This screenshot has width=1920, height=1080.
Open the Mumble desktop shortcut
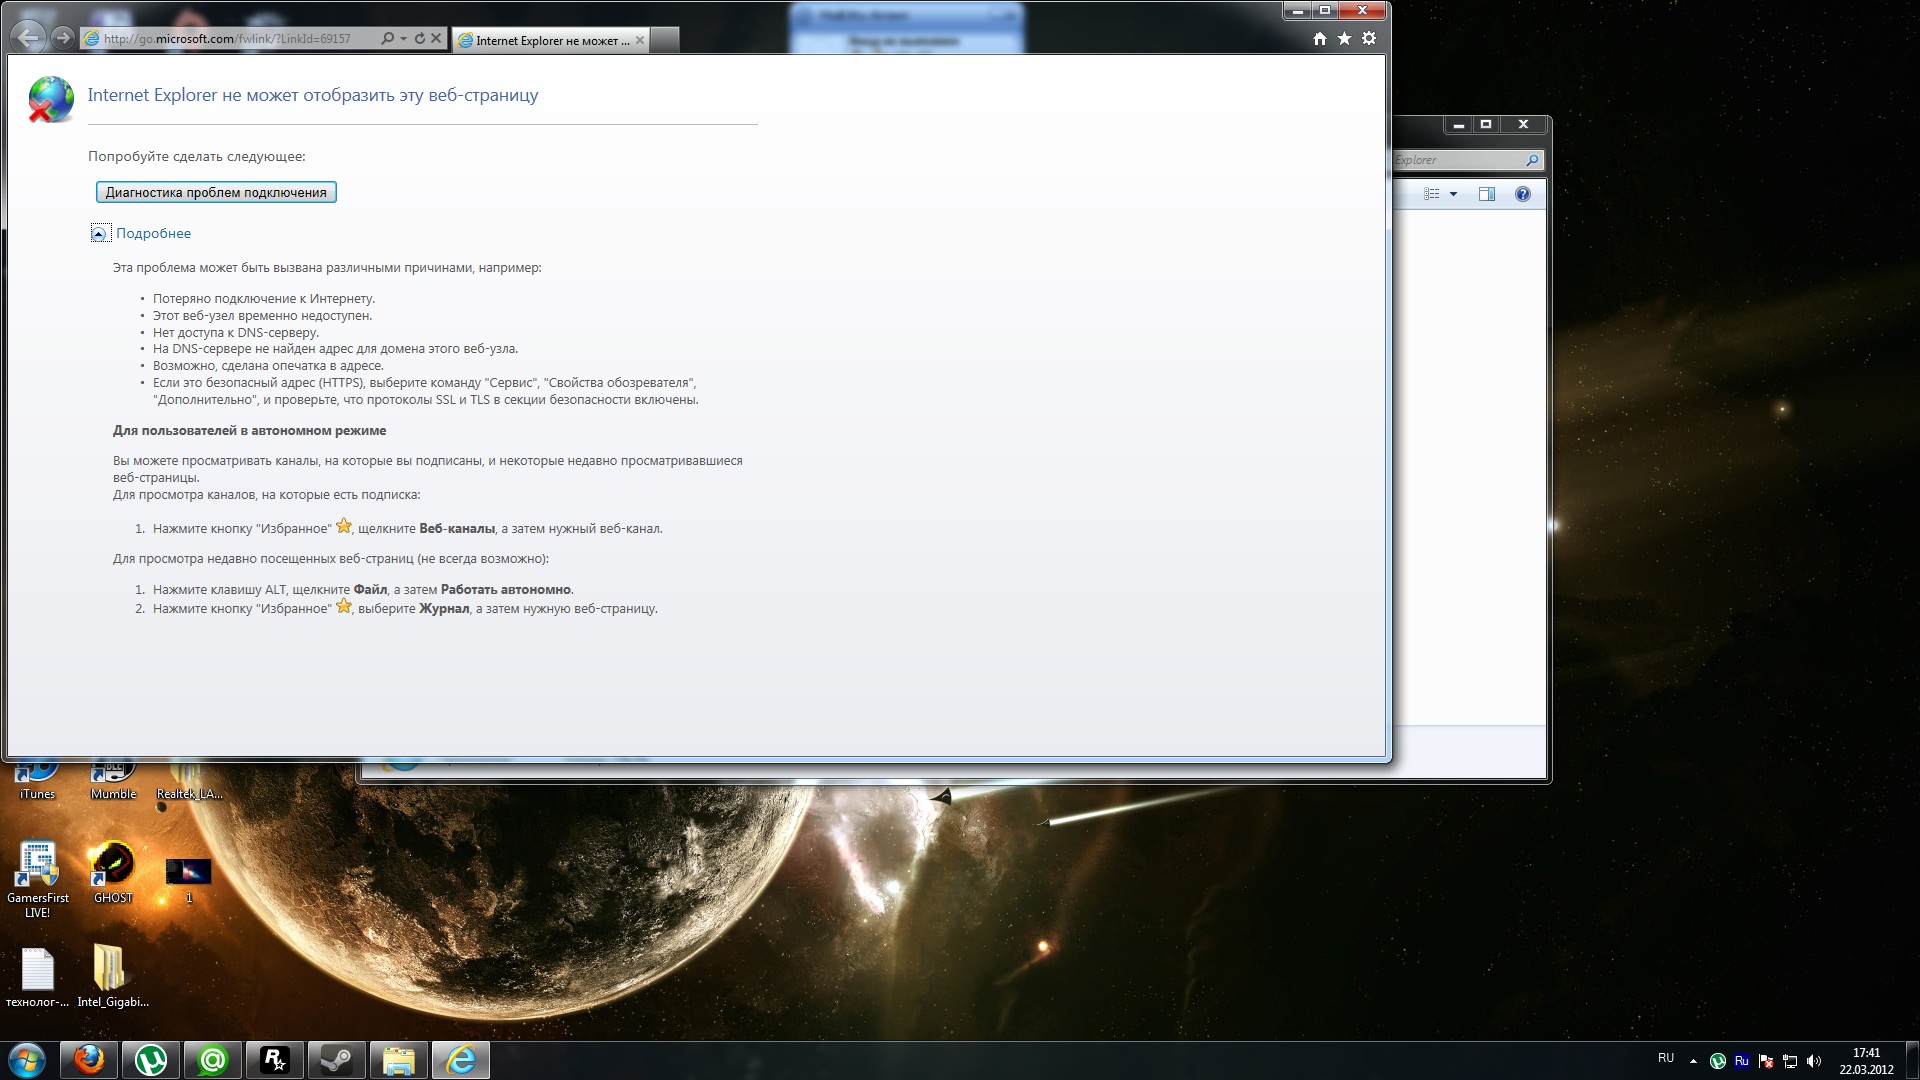tap(113, 780)
